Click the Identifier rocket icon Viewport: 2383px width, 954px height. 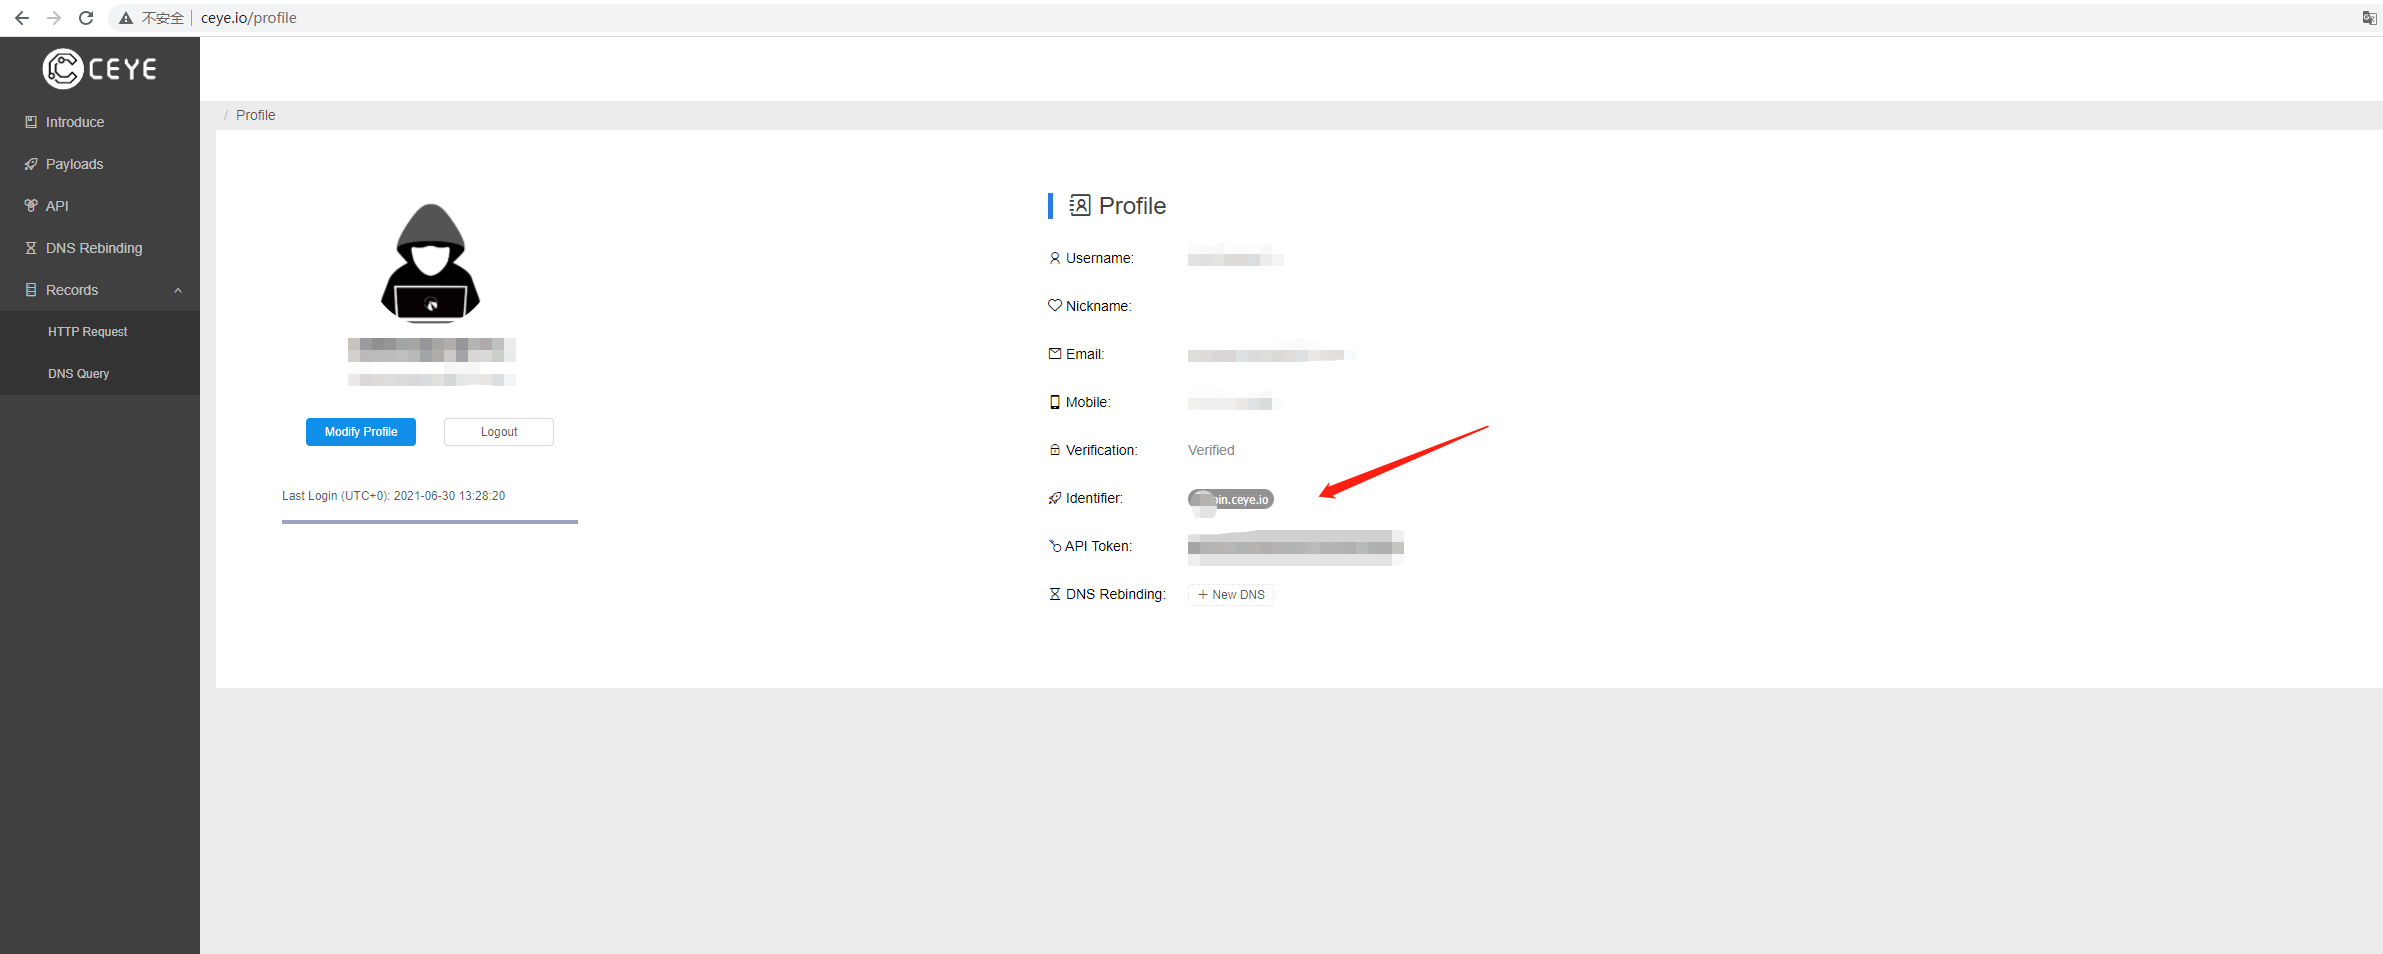[x=1055, y=498]
